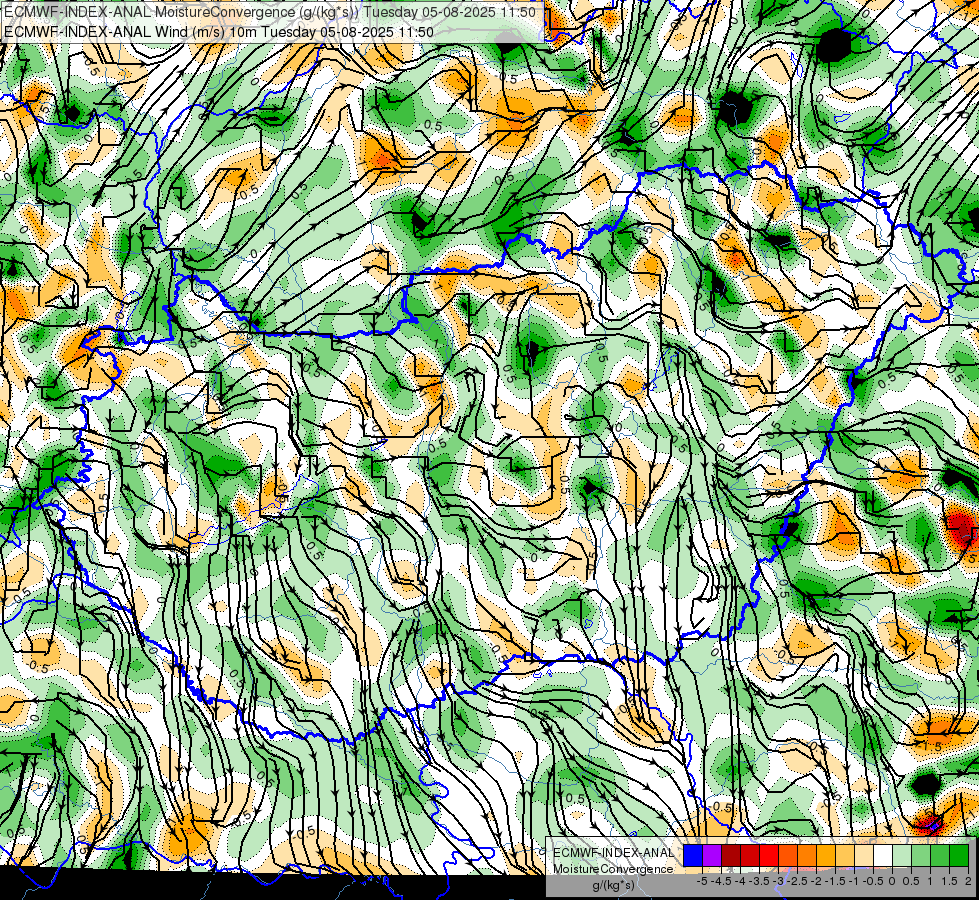Click the '-4.5' legend tick label
Image resolution: width=979 pixels, height=900 pixels.
tap(721, 881)
